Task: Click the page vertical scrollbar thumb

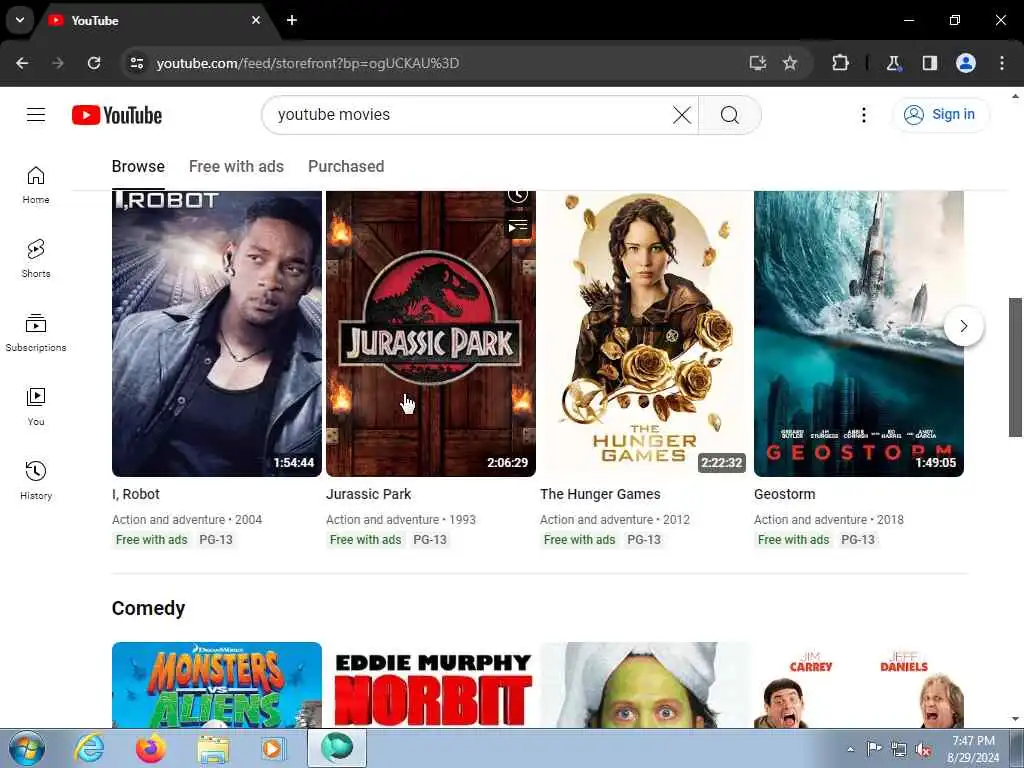Action: [1015, 367]
